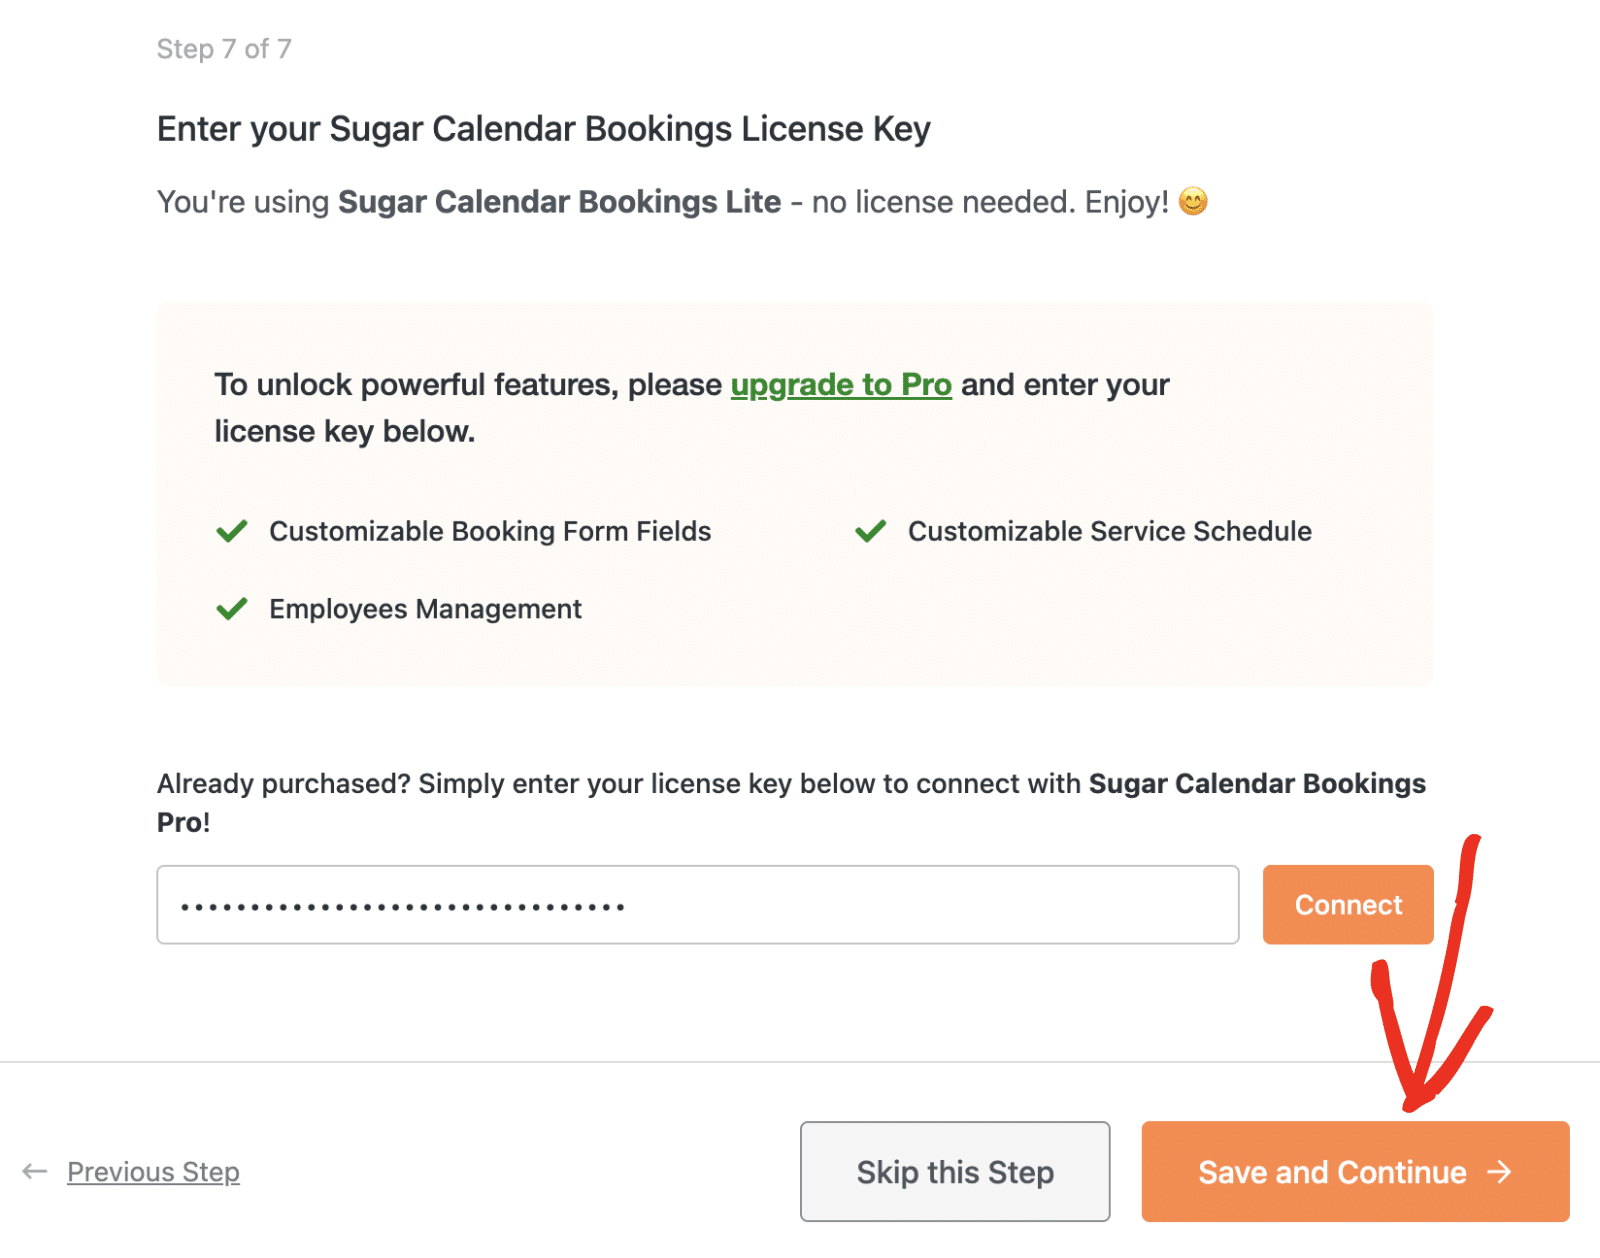
Task: Select the Customizable Booking Form Fields label
Action: [490, 531]
